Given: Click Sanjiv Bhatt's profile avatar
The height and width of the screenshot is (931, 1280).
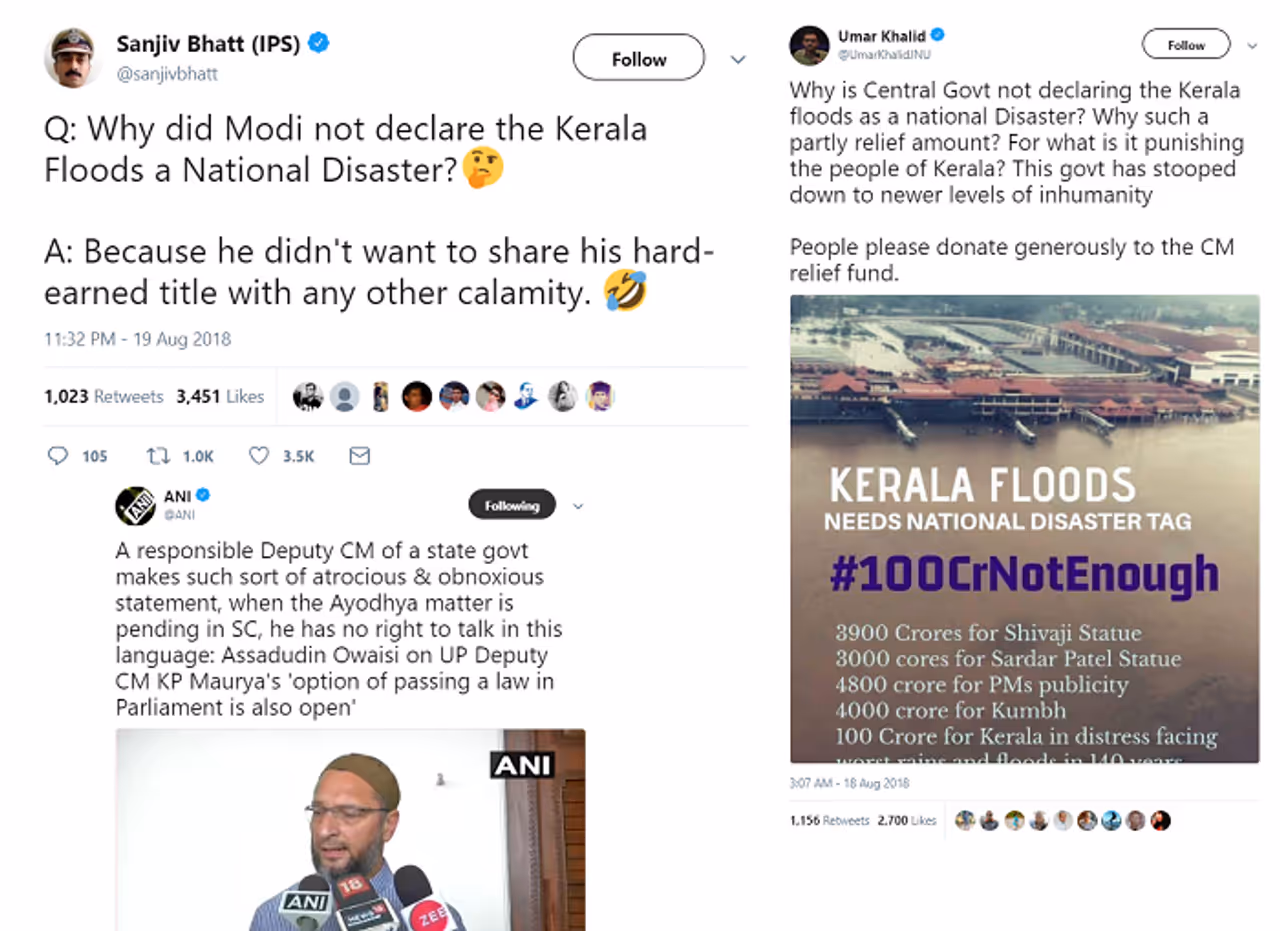Looking at the screenshot, I should tap(72, 58).
